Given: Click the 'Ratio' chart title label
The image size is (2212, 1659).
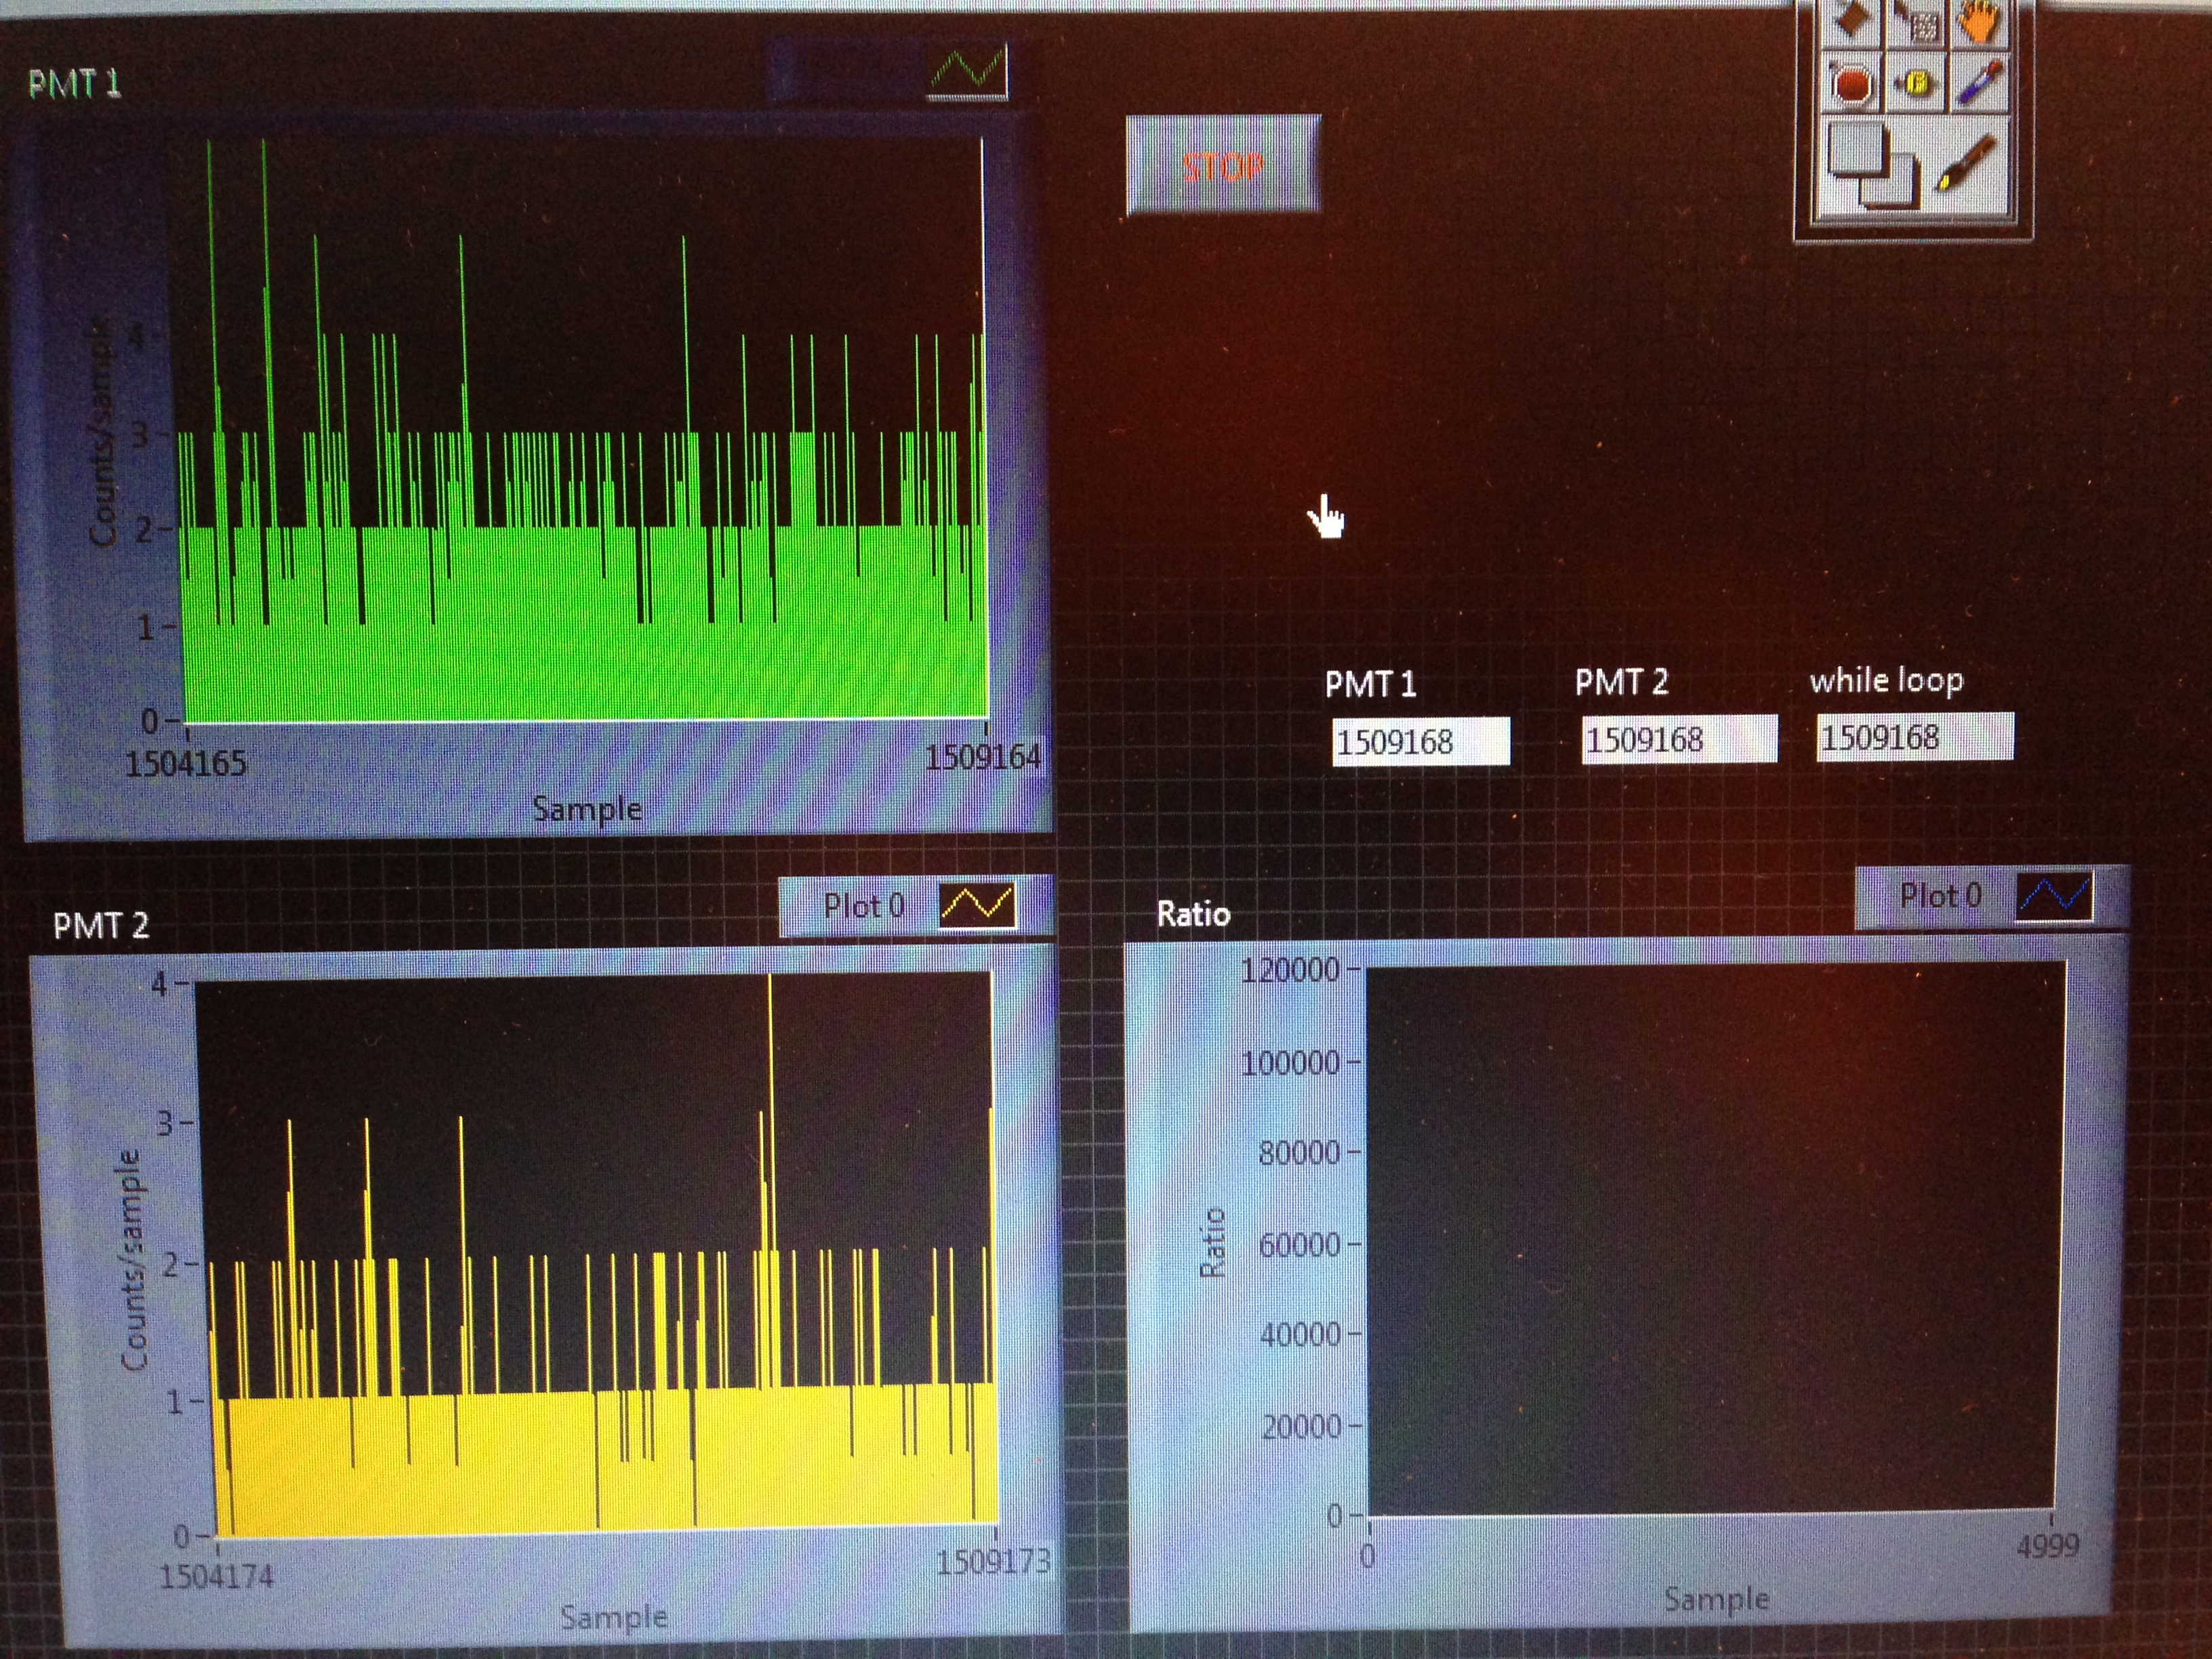Looking at the screenshot, I should click(1193, 914).
